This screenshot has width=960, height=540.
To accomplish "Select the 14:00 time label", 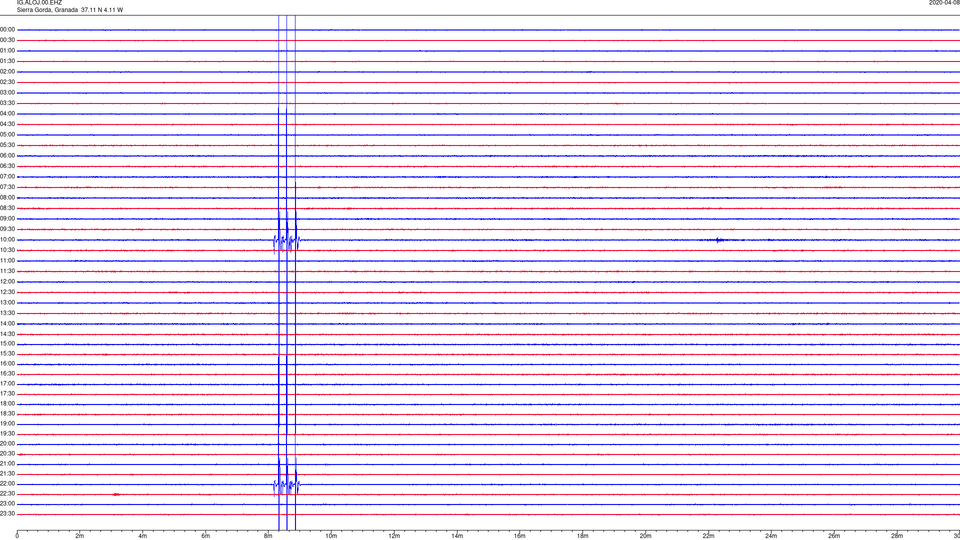I will (7, 323).
